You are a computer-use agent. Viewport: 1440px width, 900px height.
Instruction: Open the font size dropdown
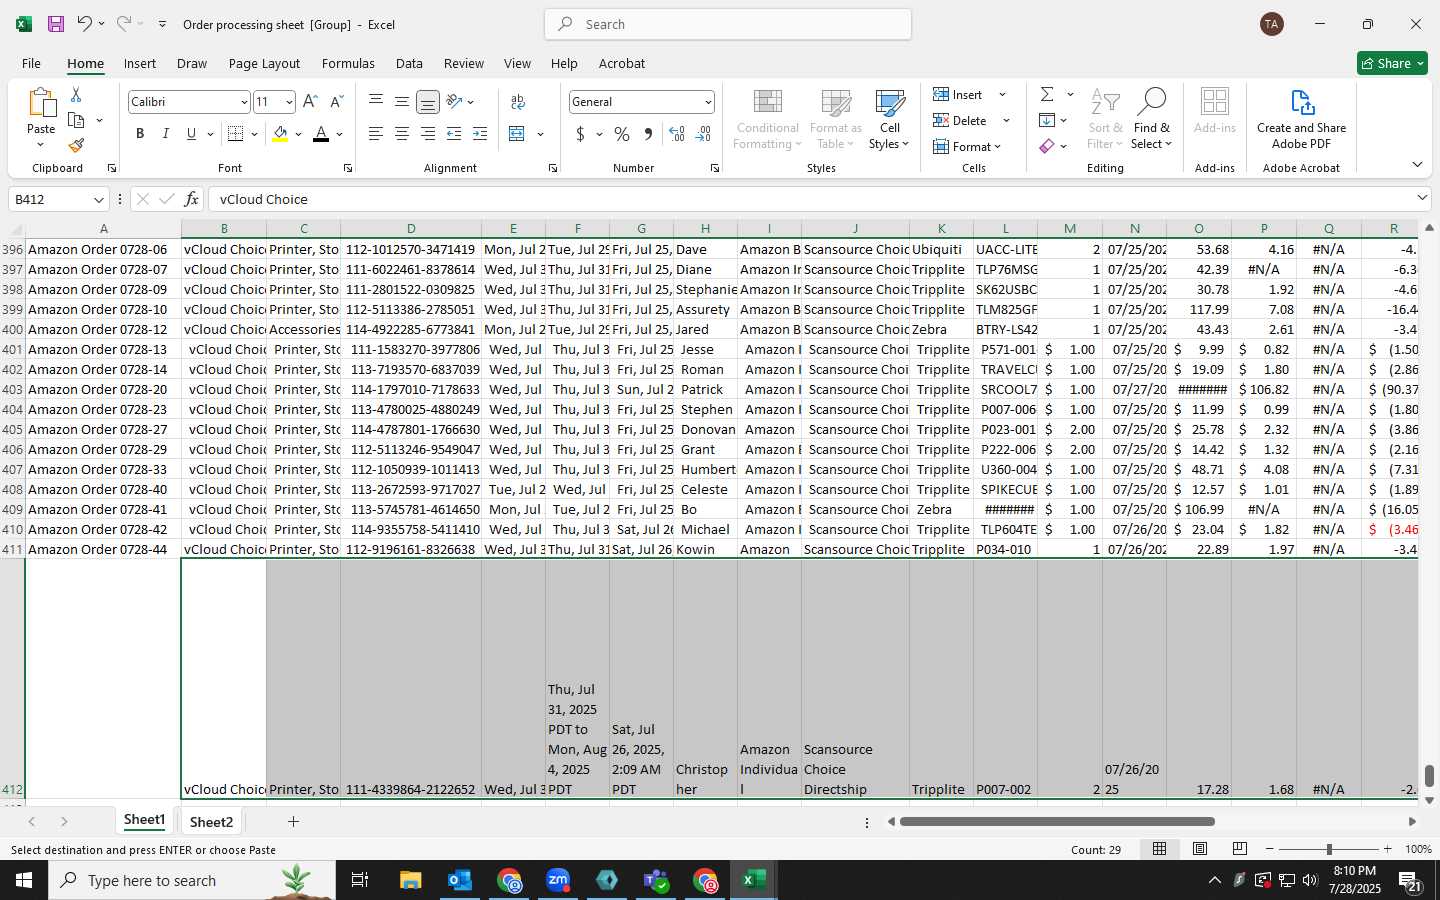coord(289,102)
